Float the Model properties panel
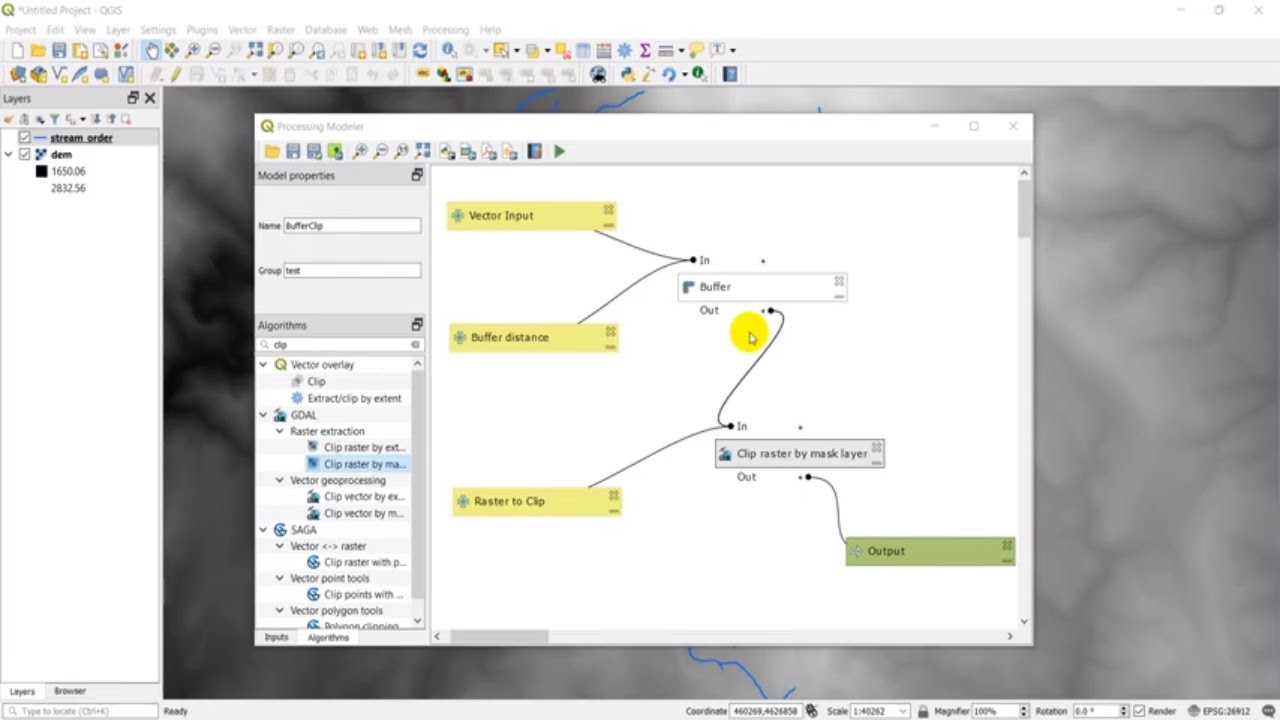Viewport: 1280px width, 720px height. click(x=417, y=175)
